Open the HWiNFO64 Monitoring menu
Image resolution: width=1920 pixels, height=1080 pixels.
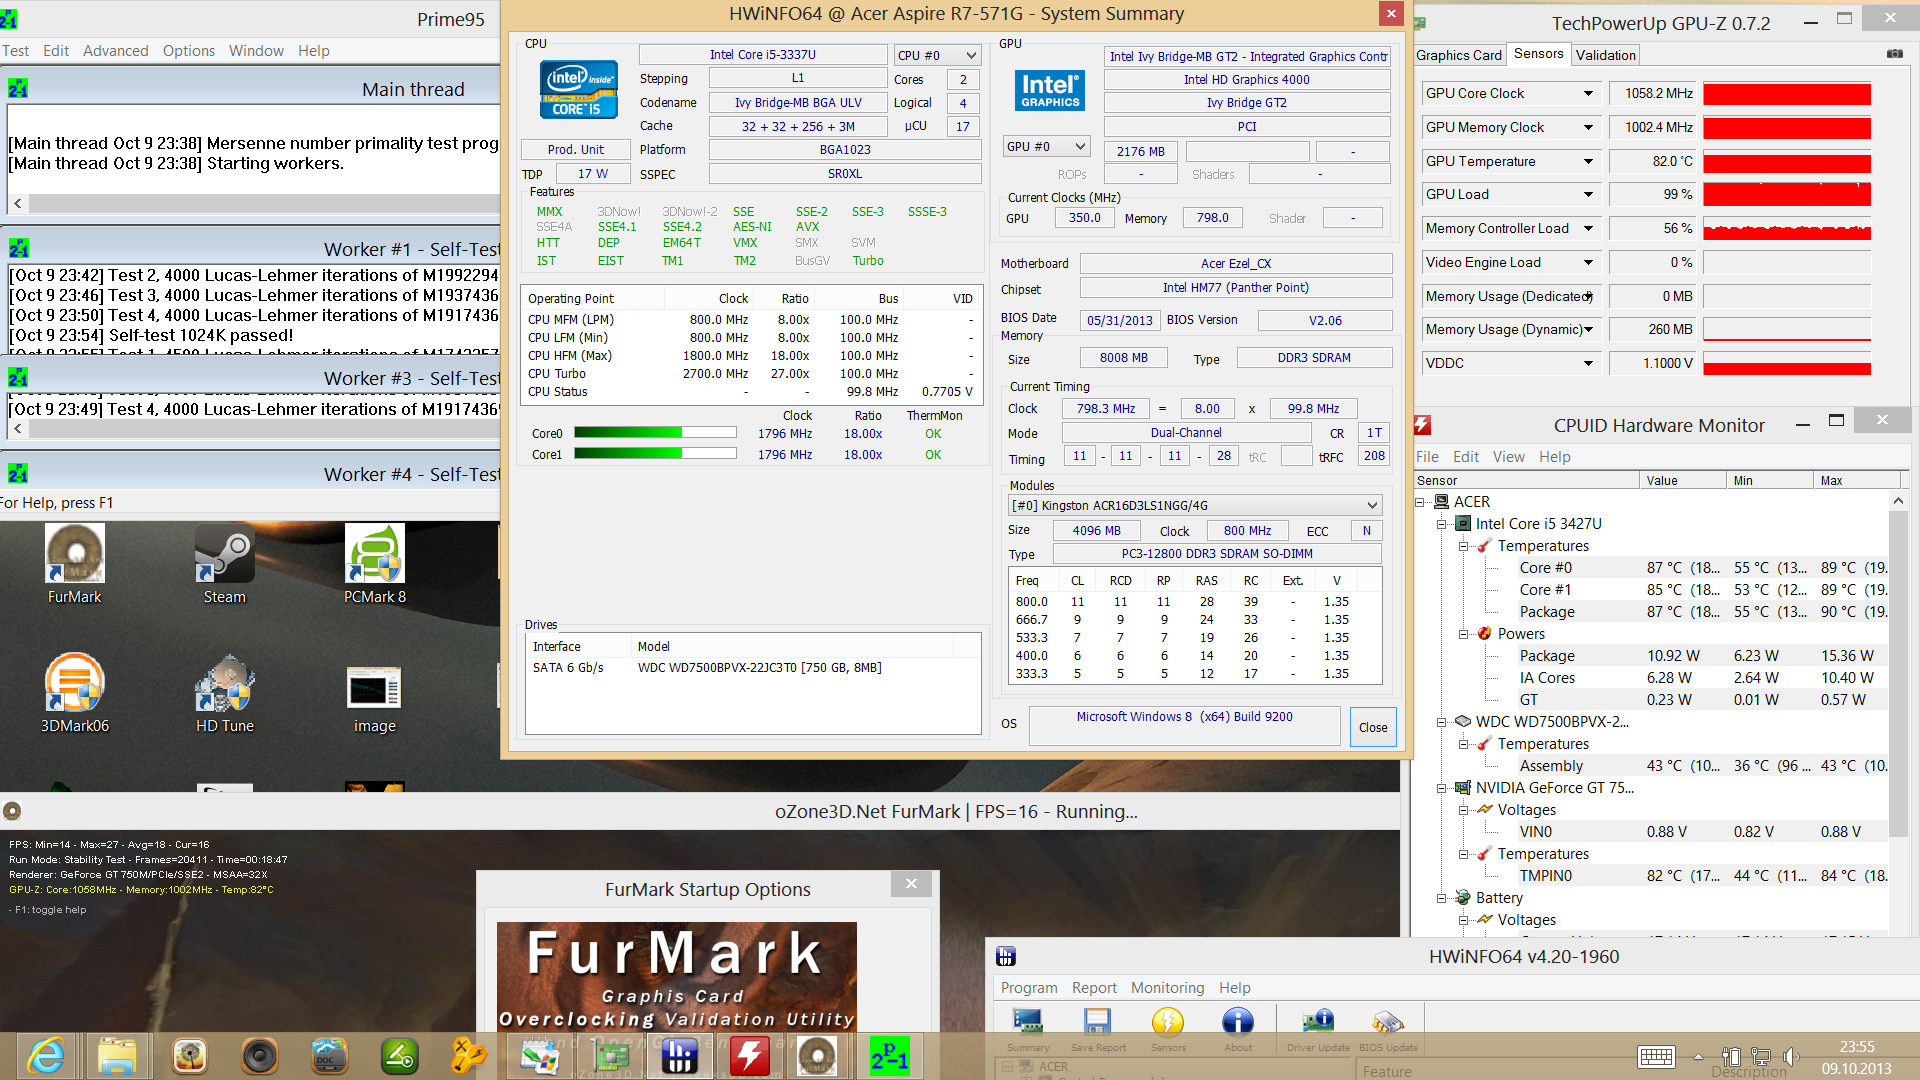1167,988
